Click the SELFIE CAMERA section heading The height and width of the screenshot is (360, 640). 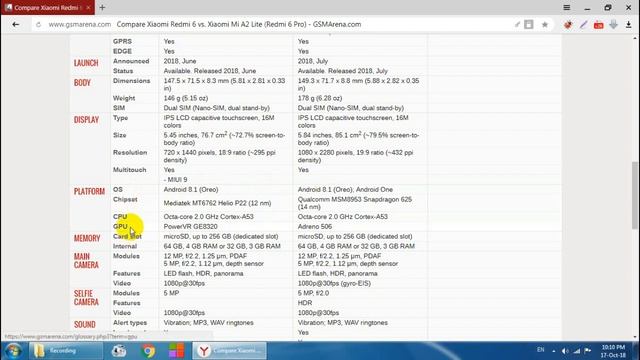point(86,298)
